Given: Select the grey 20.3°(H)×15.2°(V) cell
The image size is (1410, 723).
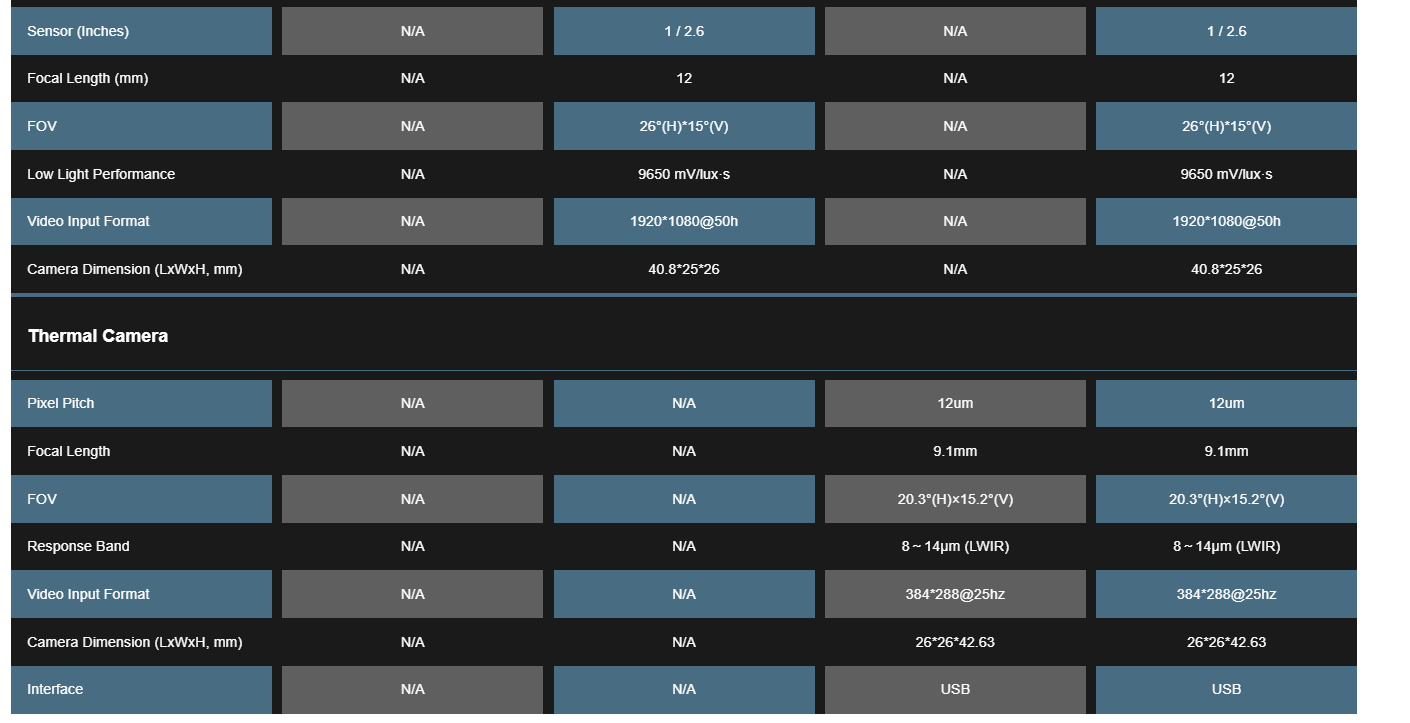Looking at the screenshot, I should 955,499.
